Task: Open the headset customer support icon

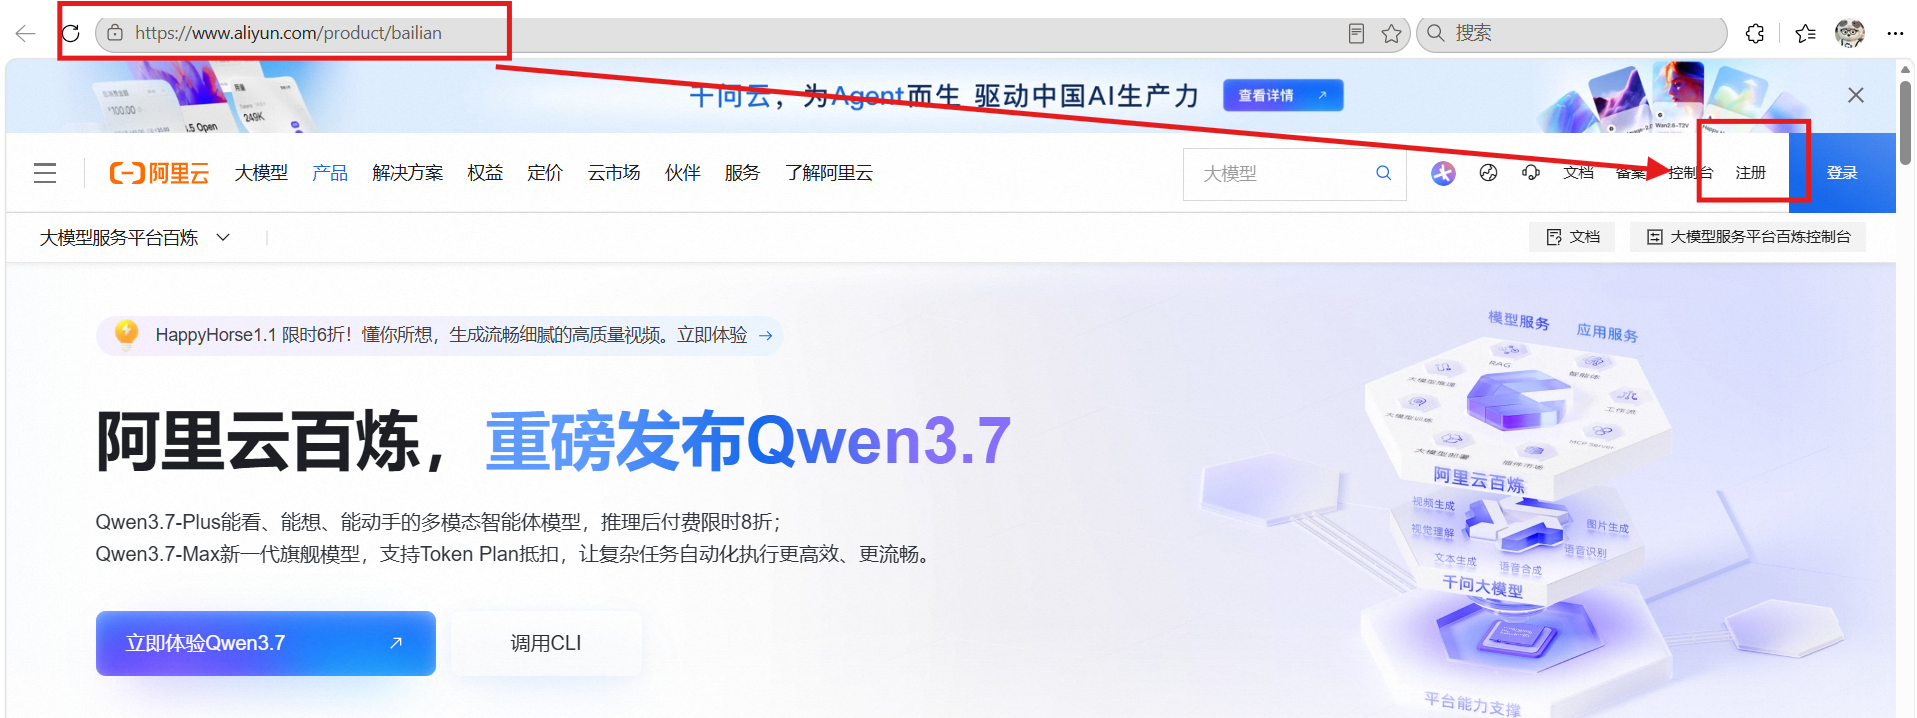Action: 1531,173
